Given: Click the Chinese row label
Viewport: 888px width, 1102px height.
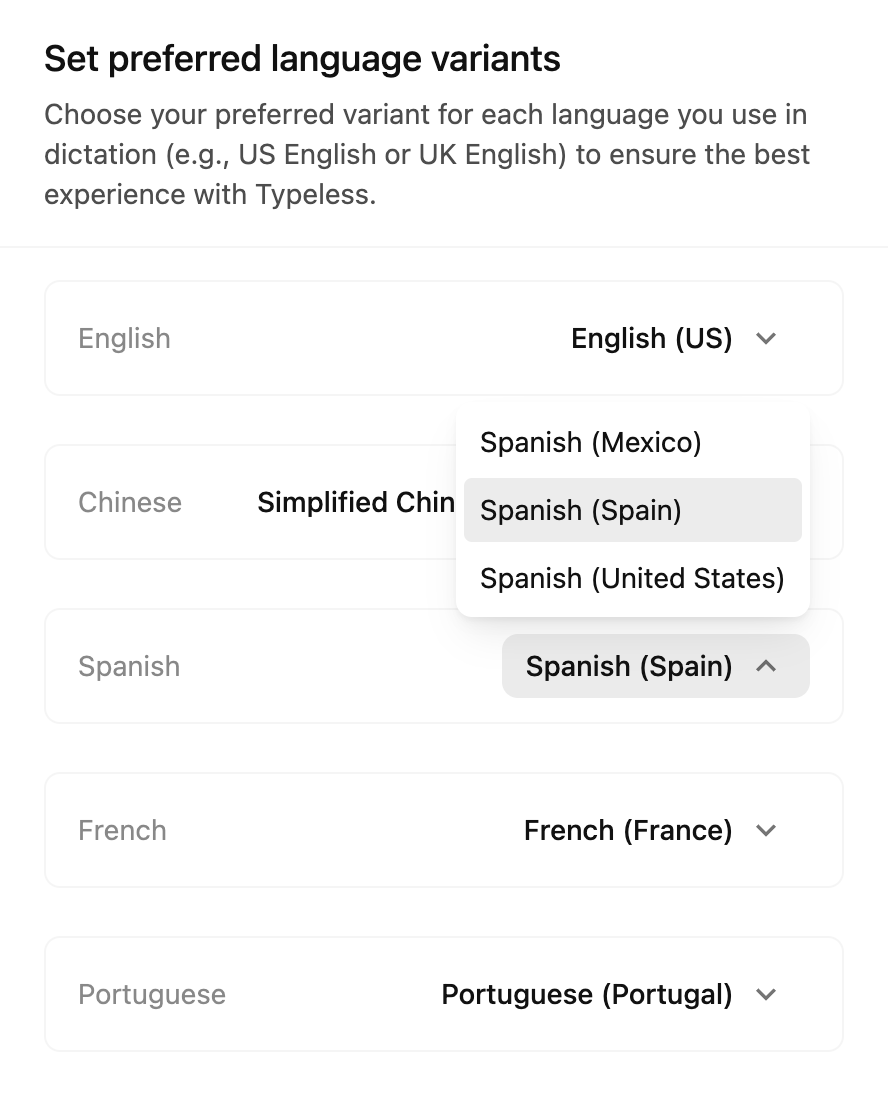Looking at the screenshot, I should (x=130, y=502).
